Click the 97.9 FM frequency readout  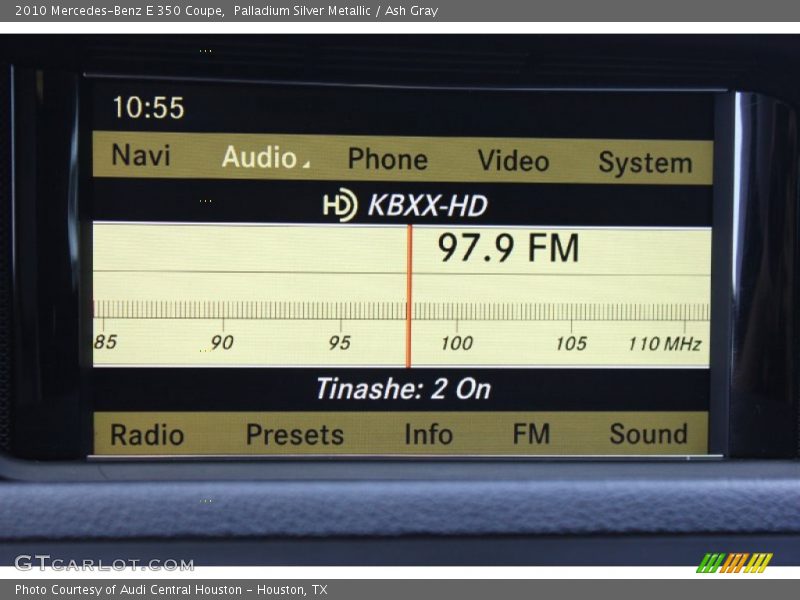(508, 248)
